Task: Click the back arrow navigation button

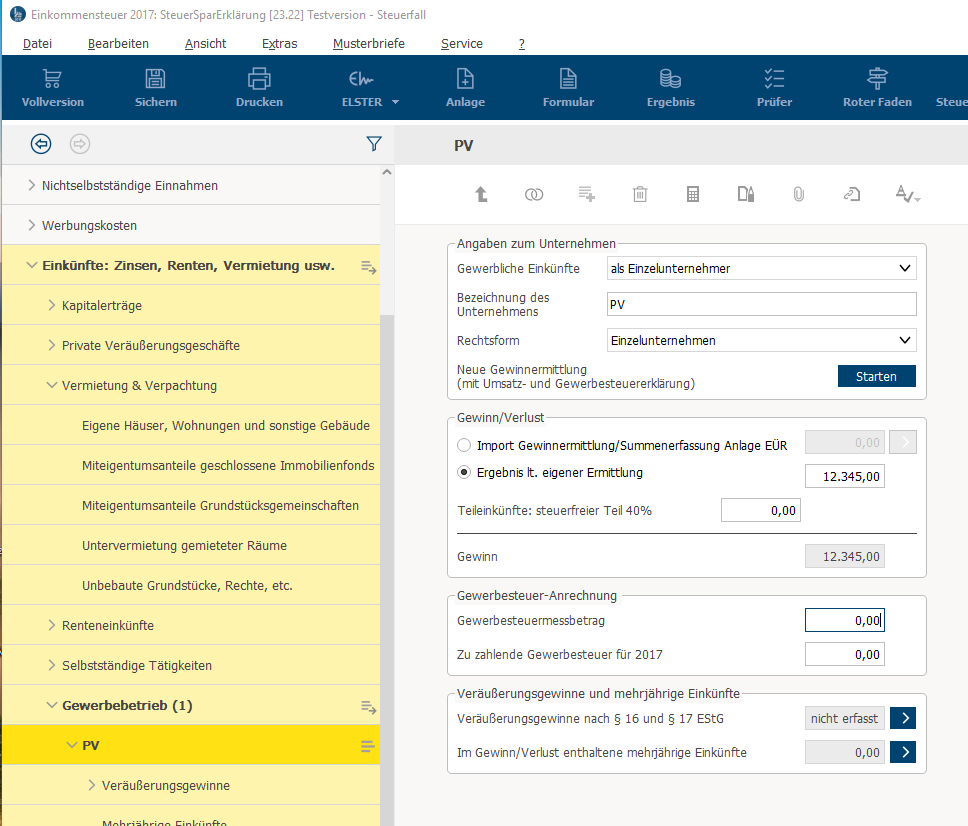Action: tap(41, 144)
